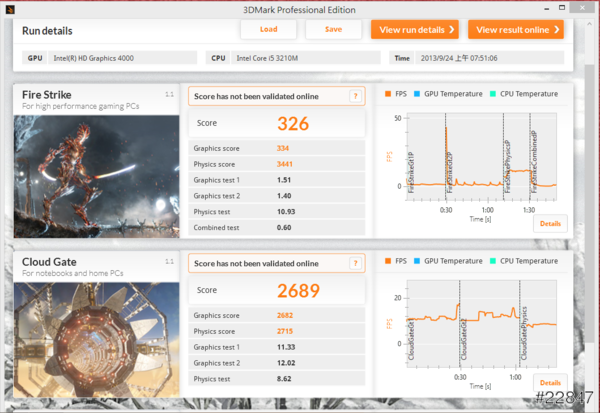
Task: Toggle CPU Temperature legend in Fire Strike chart
Action: click(x=523, y=96)
